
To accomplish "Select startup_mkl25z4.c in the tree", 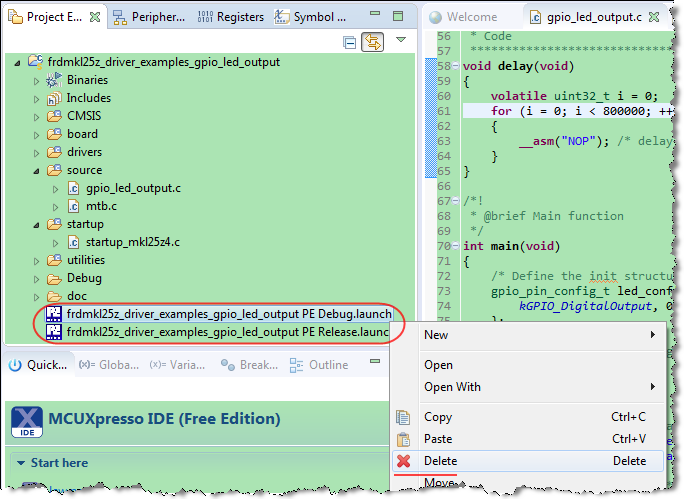I will (133, 242).
